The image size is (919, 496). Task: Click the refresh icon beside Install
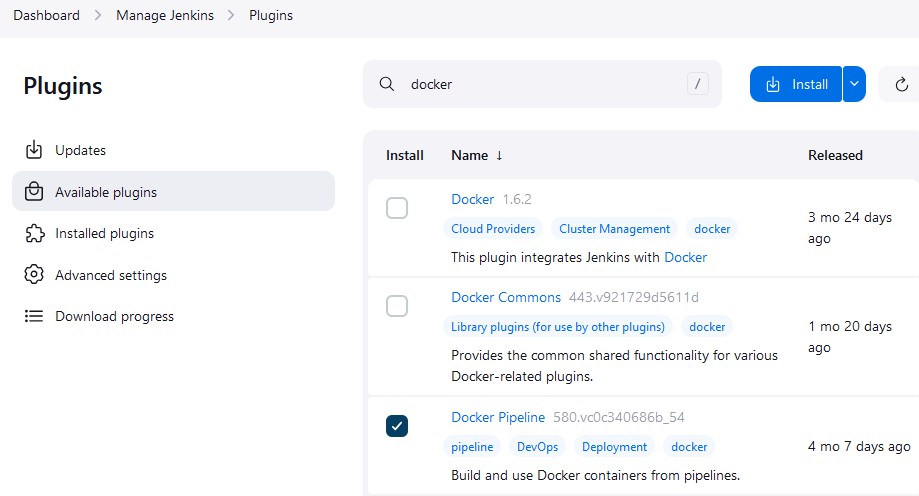[901, 84]
